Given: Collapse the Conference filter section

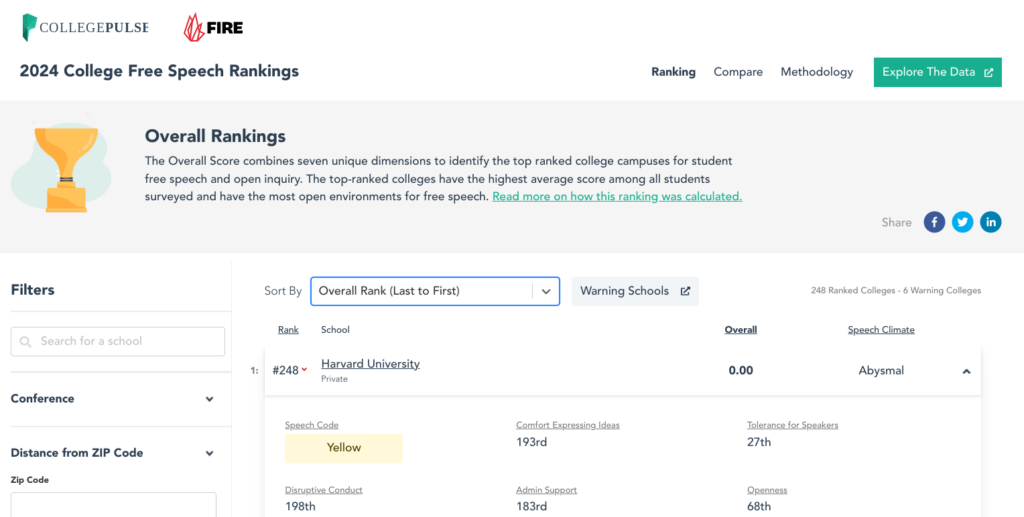Looking at the screenshot, I should tap(209, 399).
